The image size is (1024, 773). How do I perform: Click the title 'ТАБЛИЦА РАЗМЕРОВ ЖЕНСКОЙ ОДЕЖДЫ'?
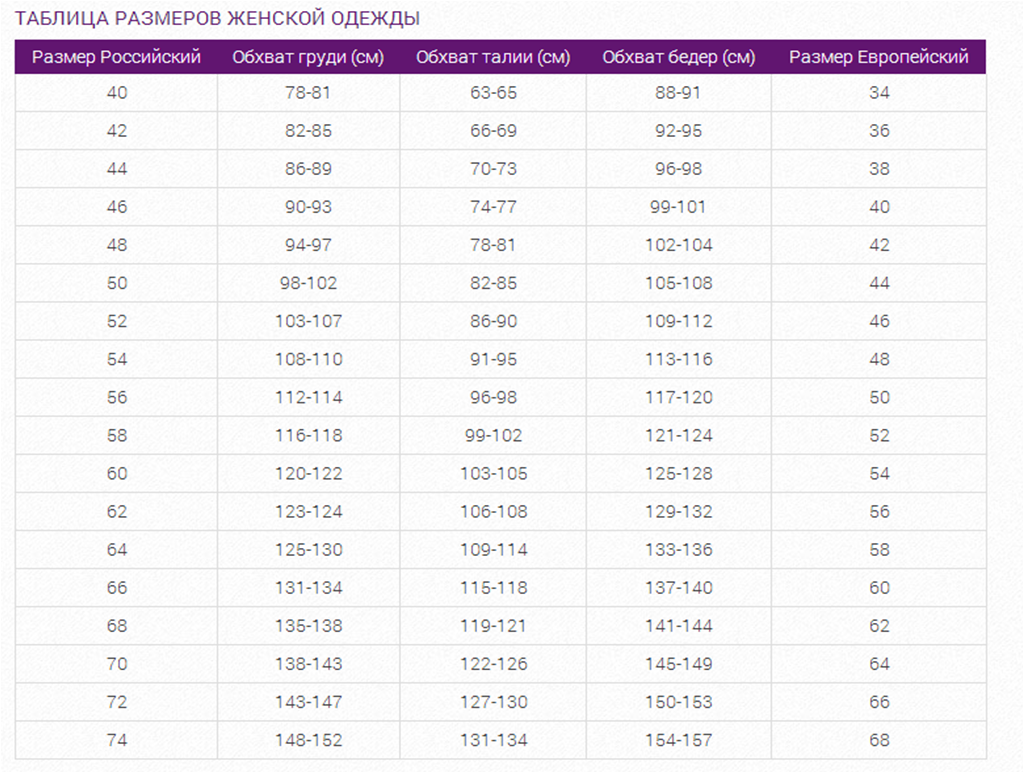(x=218, y=19)
